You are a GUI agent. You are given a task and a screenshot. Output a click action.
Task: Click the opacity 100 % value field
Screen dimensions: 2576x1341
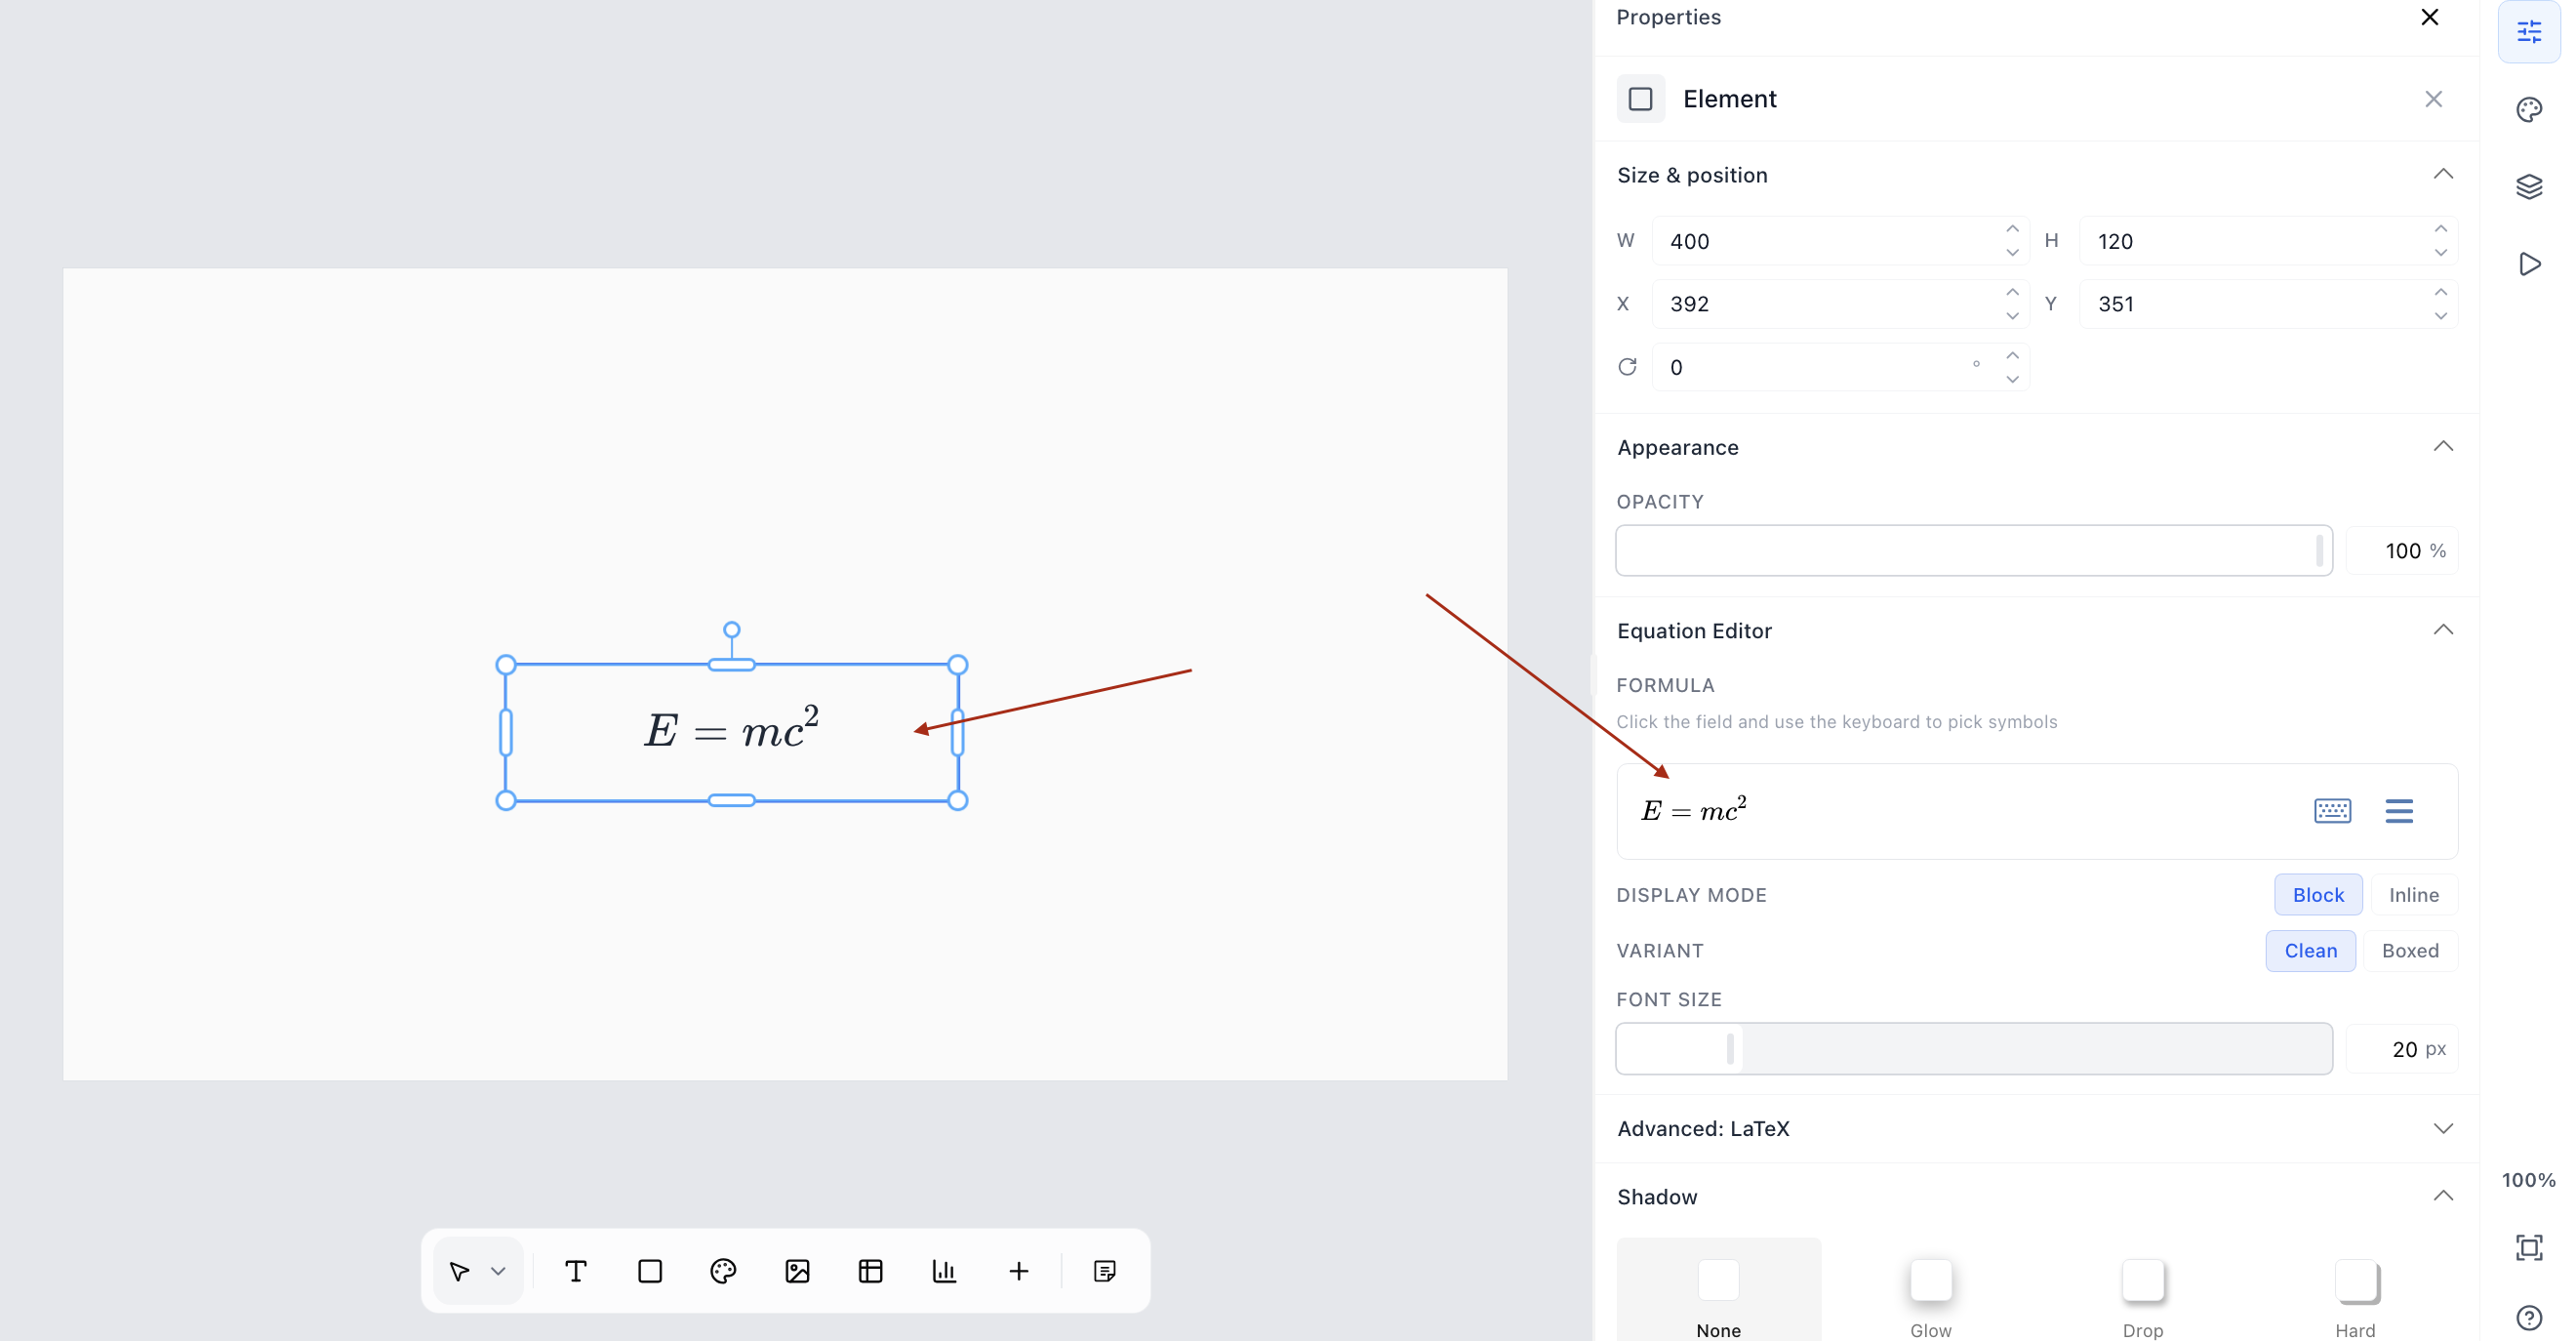[x=2402, y=551]
